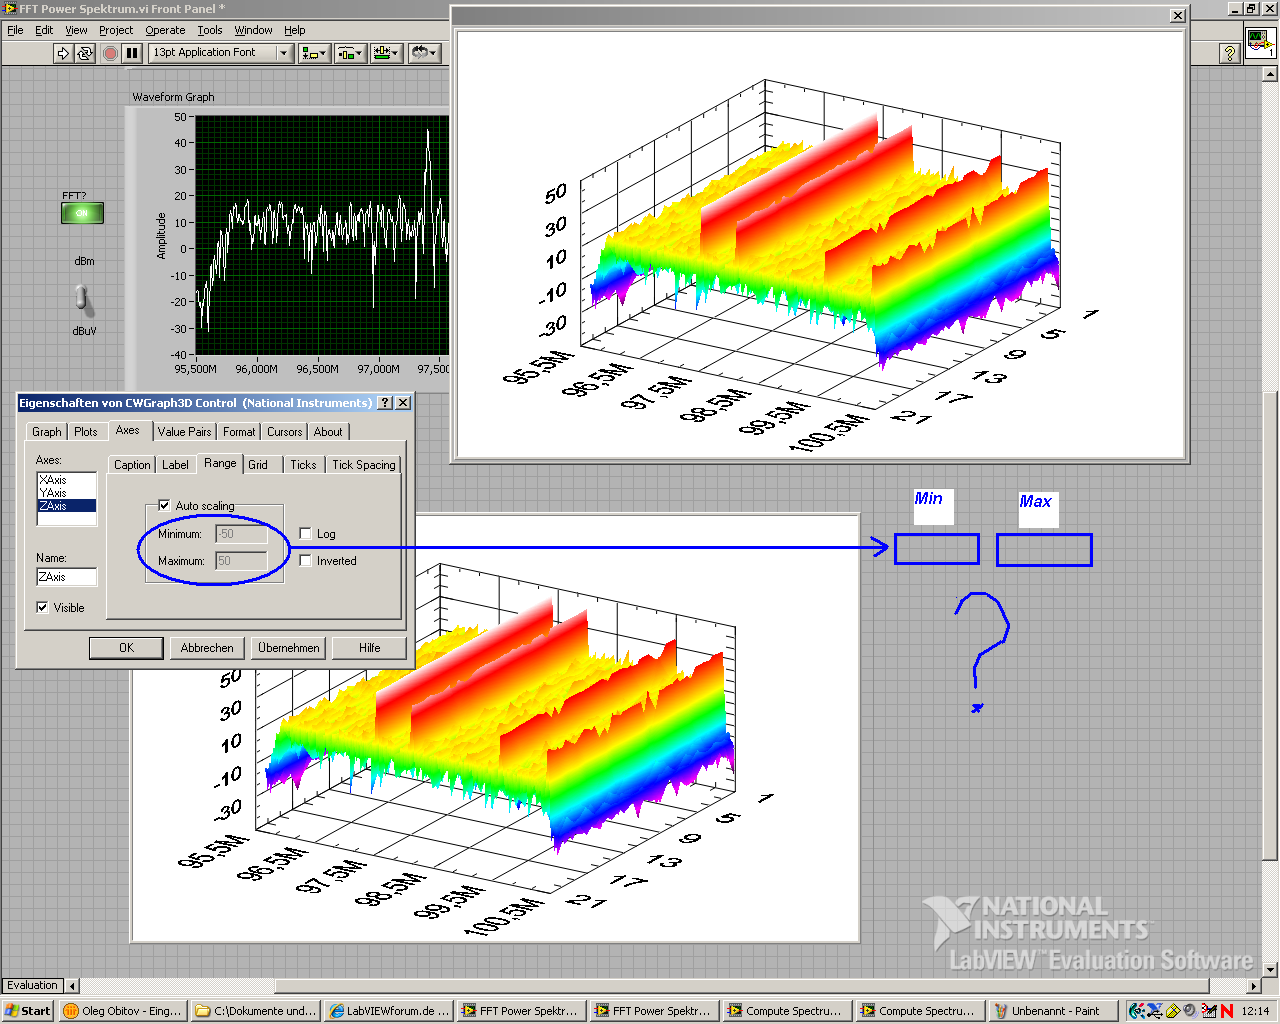Switch to the Plots tab

pos(86,432)
